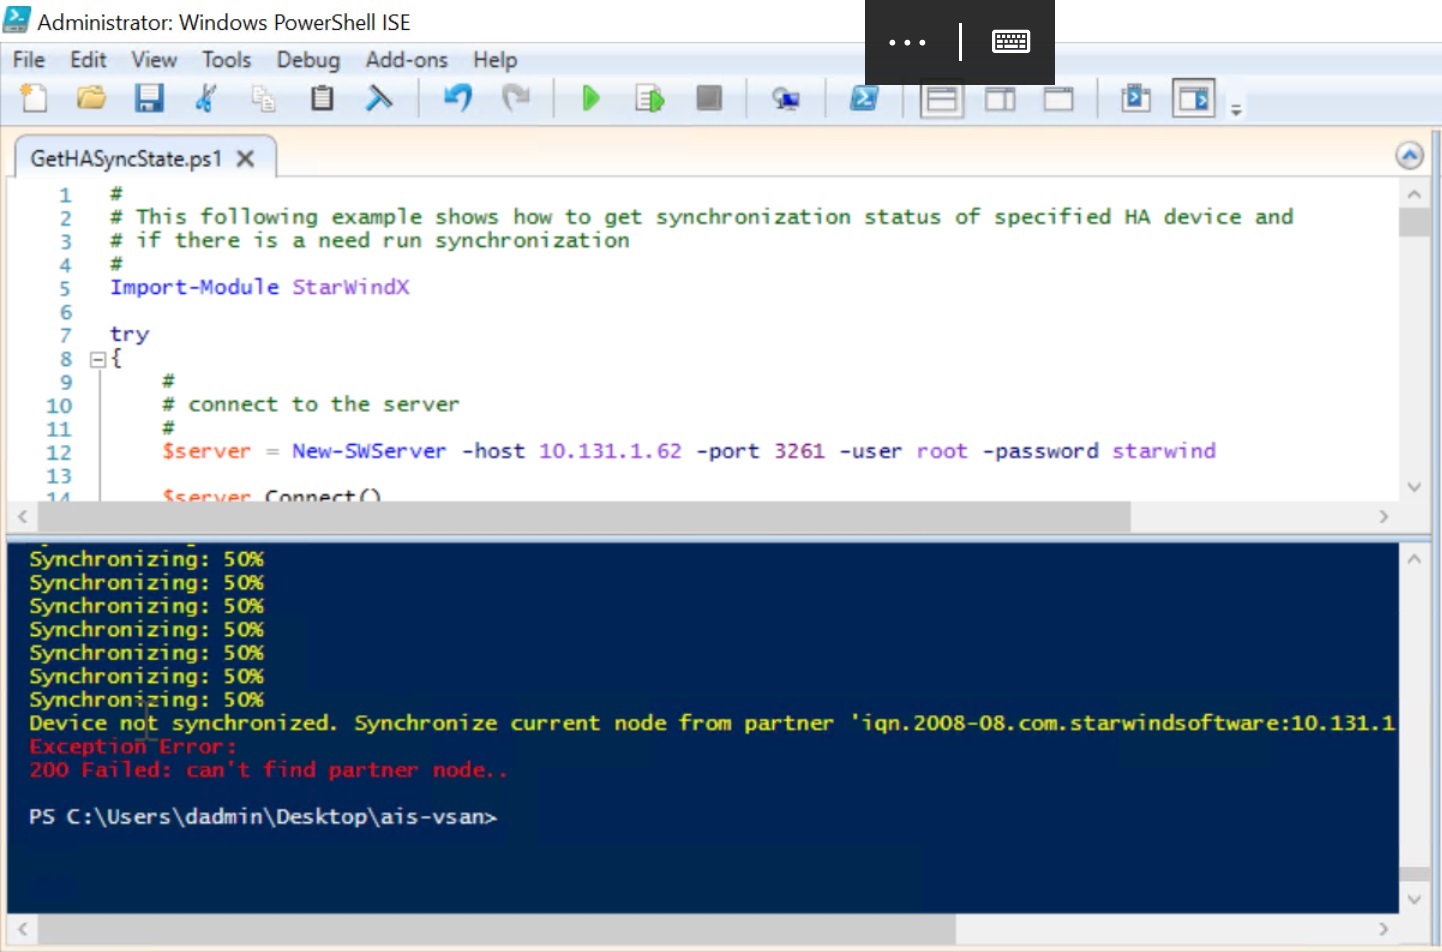Save the script with the floppy icon
The width and height of the screenshot is (1442, 952).
click(149, 98)
